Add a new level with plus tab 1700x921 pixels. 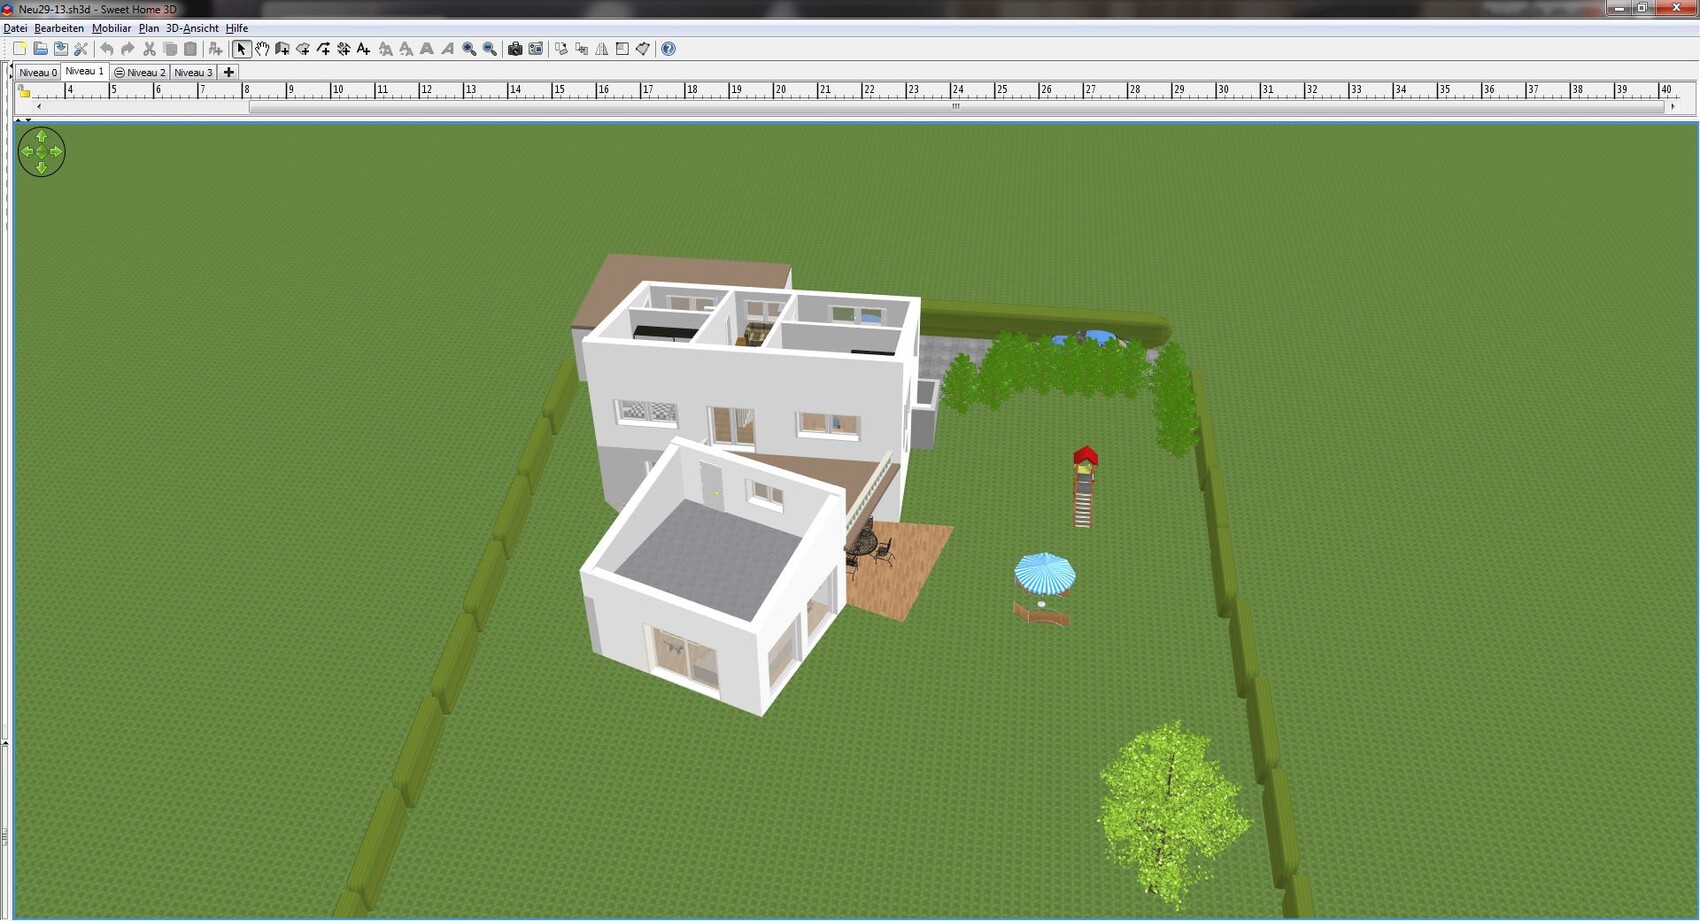point(229,72)
